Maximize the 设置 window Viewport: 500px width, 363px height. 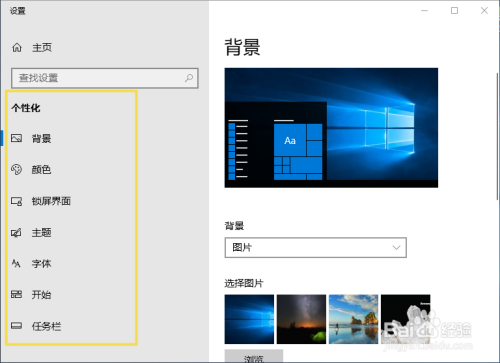454,11
